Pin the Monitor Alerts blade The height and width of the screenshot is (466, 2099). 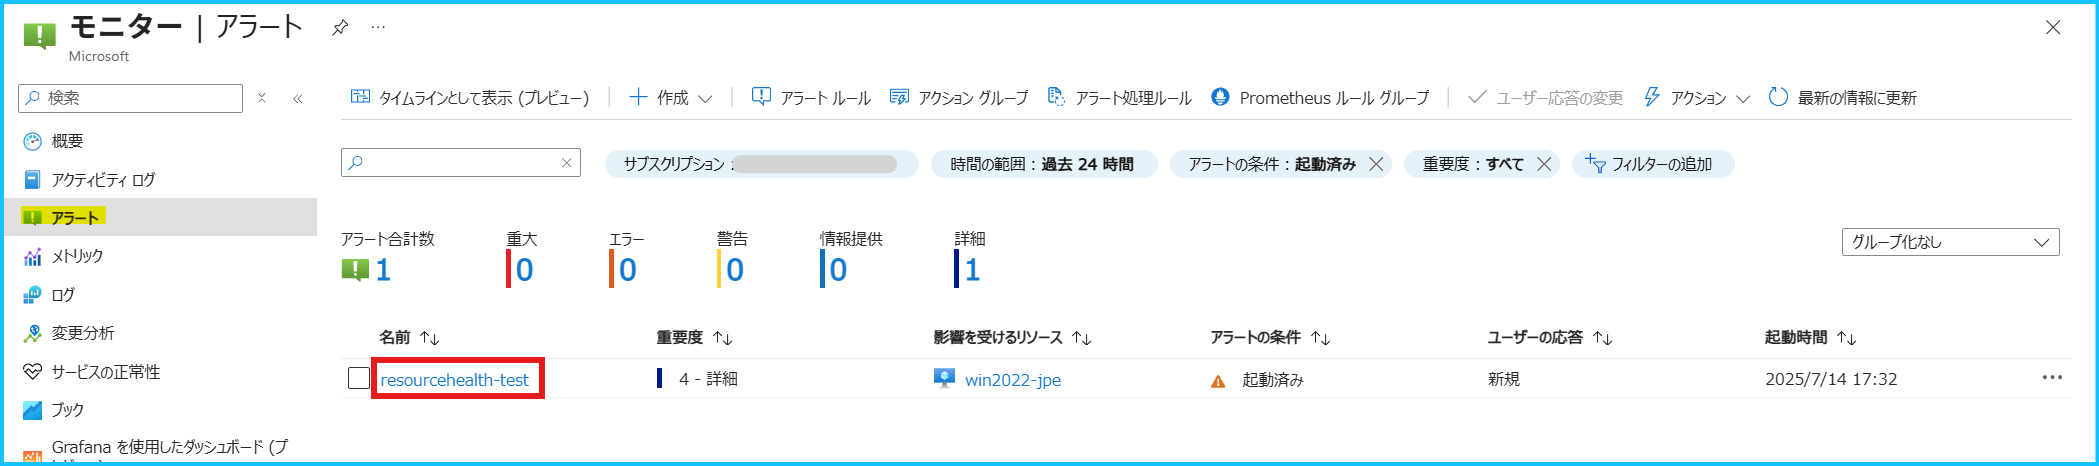(x=340, y=27)
